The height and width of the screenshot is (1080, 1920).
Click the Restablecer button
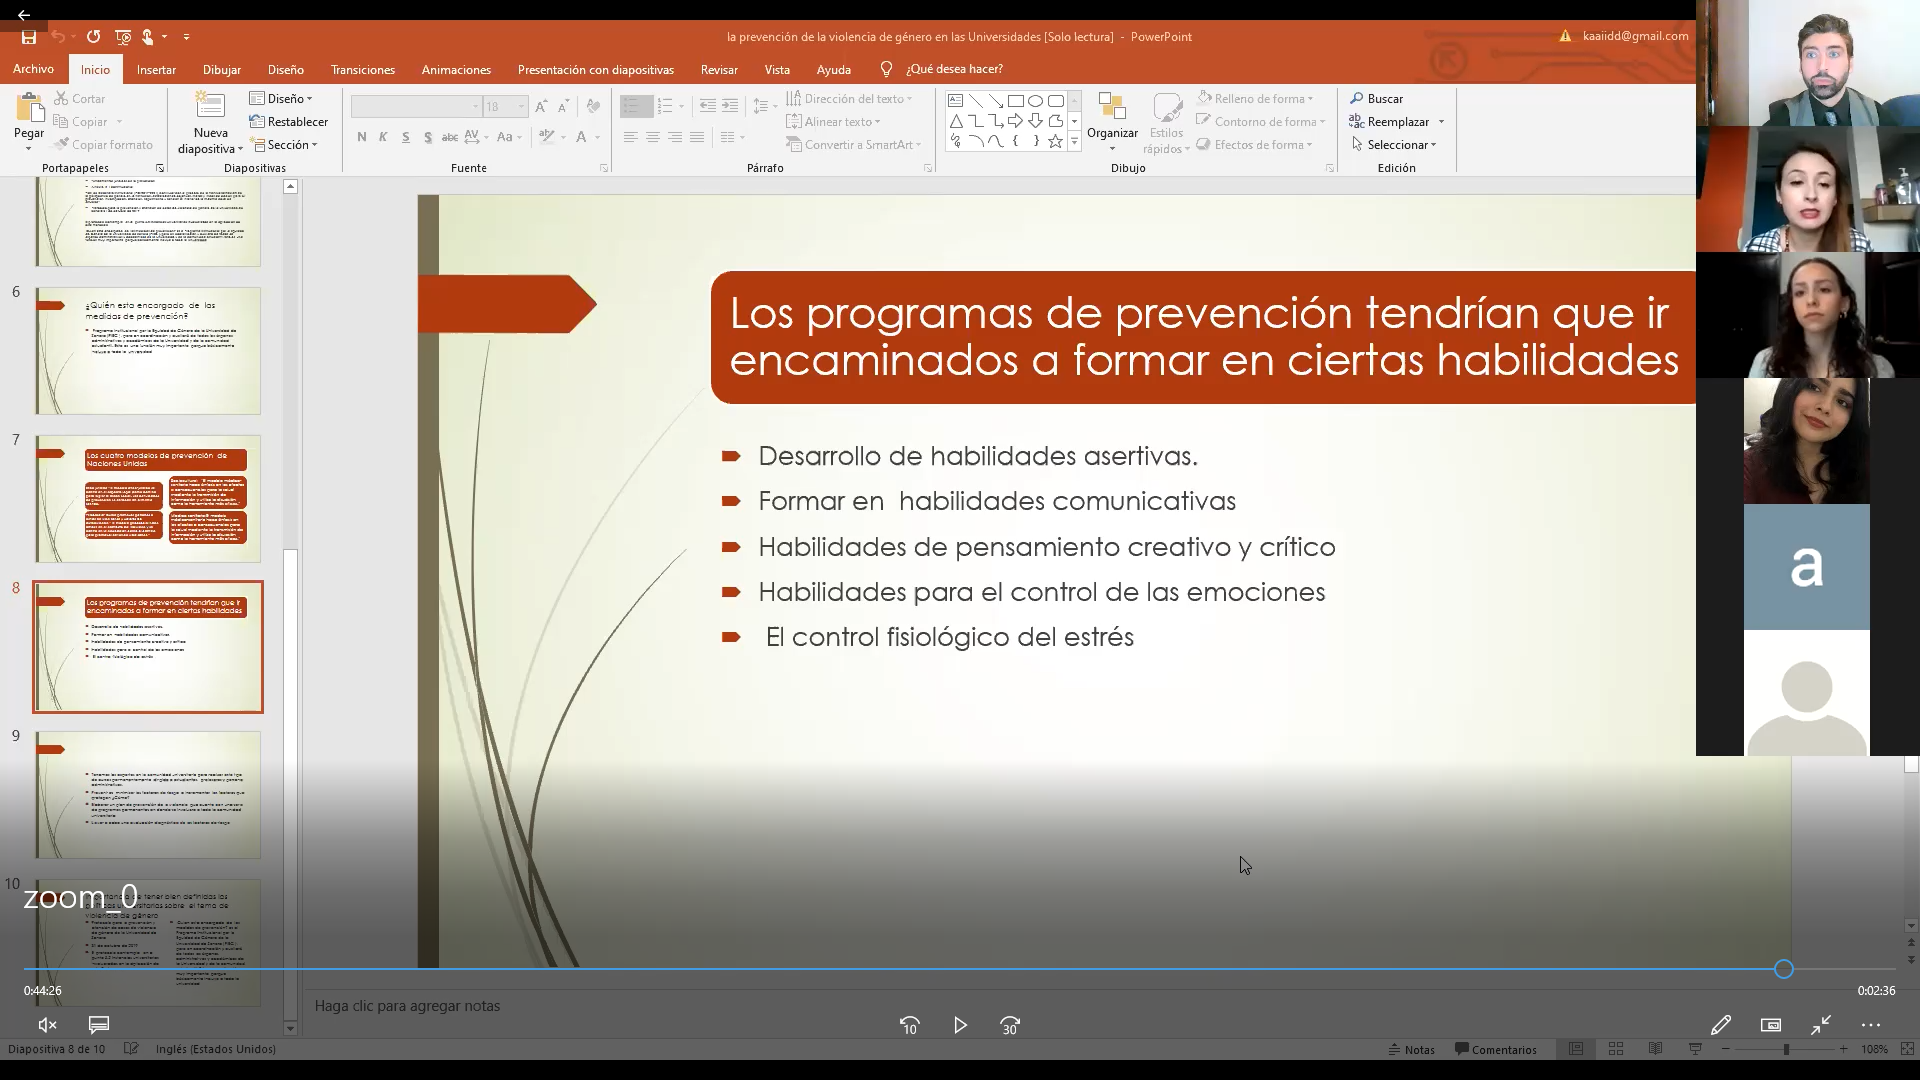click(289, 122)
